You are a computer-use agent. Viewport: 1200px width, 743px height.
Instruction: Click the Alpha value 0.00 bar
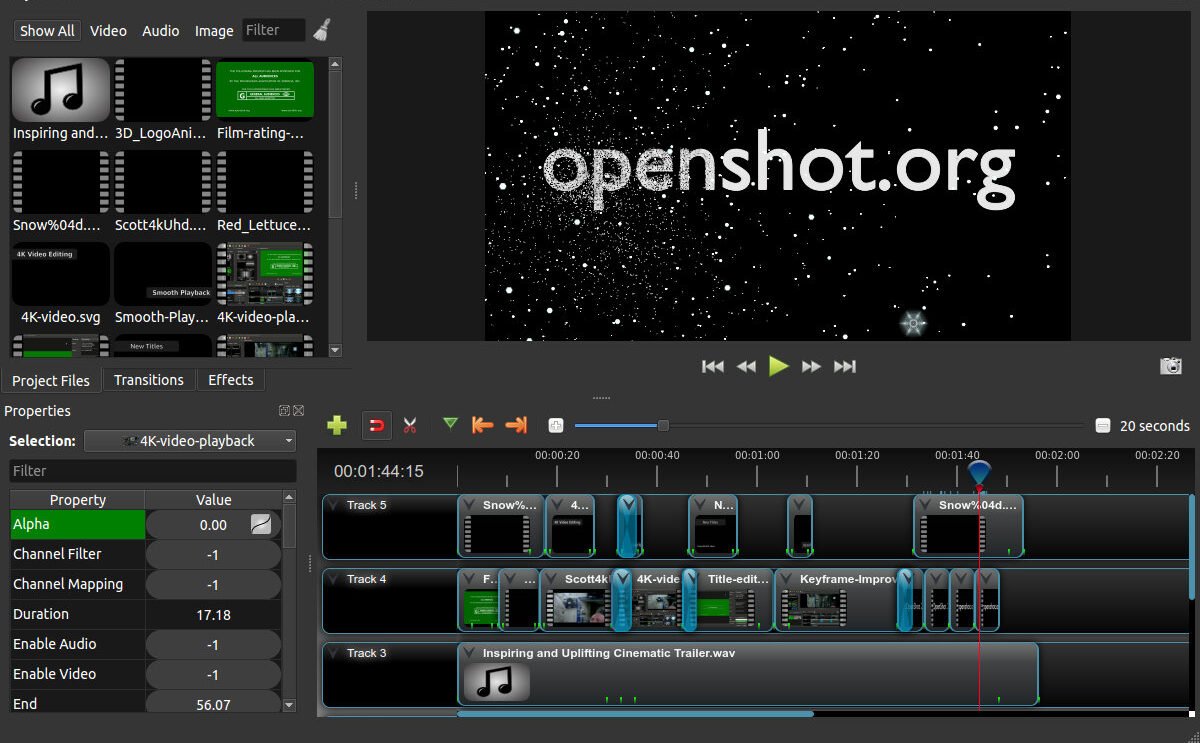coord(213,525)
